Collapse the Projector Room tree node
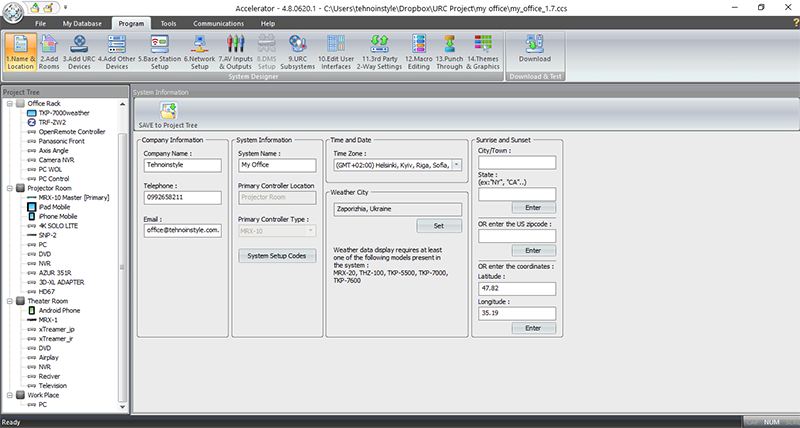800x428 pixels. (x=9, y=188)
